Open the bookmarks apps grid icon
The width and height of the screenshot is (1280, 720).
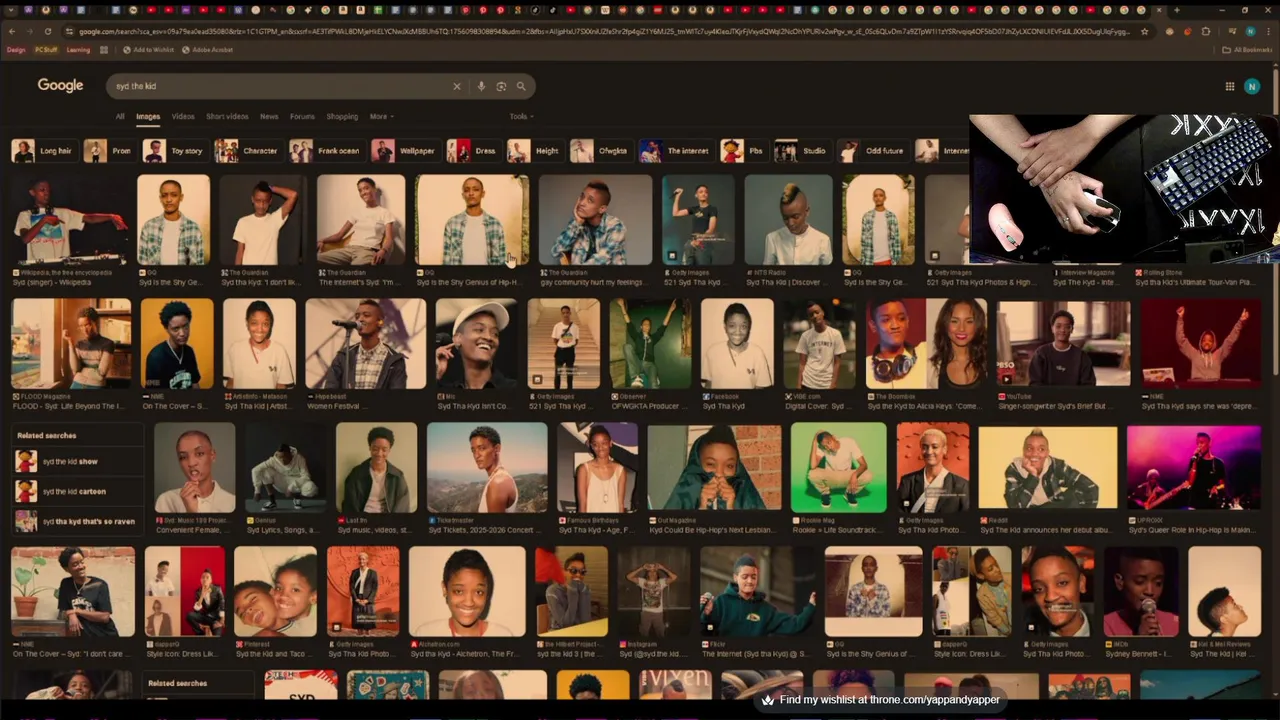(104, 49)
